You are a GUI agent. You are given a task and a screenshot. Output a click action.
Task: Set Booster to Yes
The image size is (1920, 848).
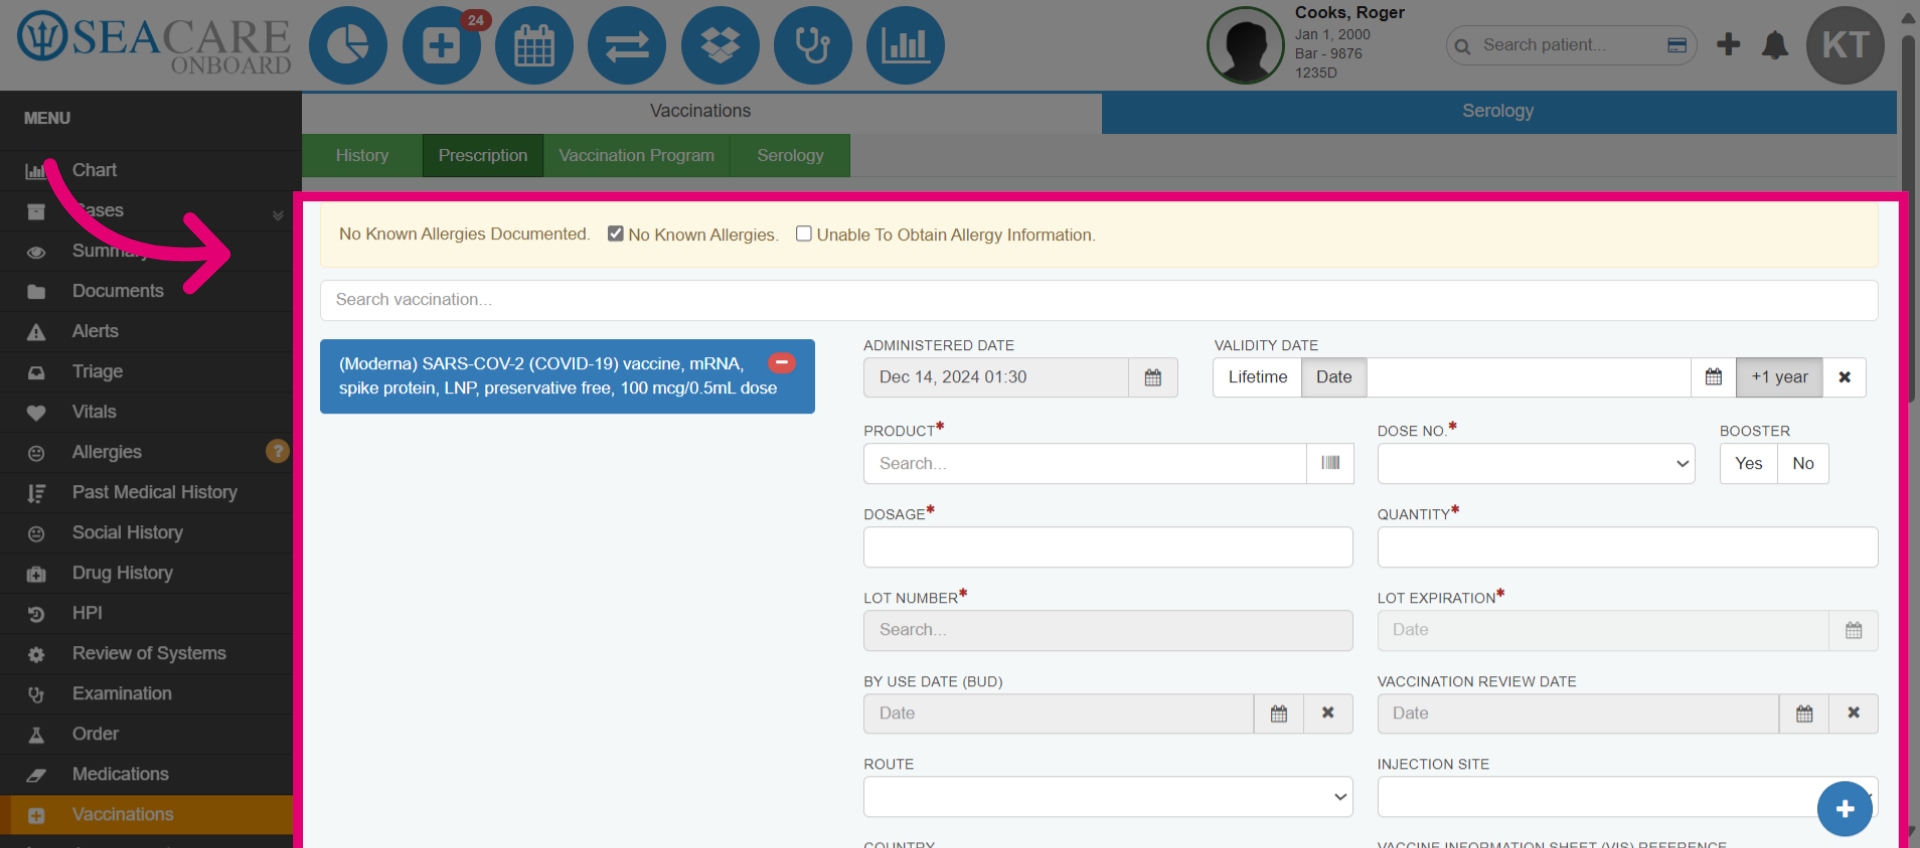pos(1748,463)
